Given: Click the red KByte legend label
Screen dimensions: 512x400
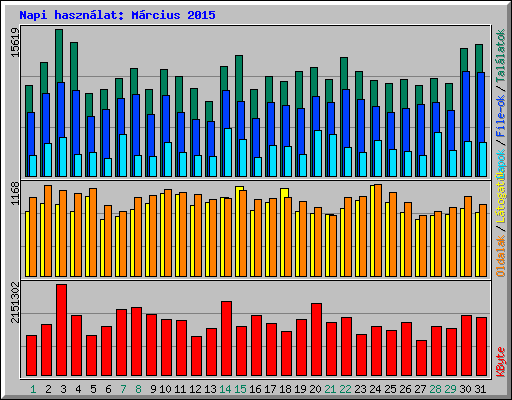Looking at the screenshot, I should click(501, 362).
